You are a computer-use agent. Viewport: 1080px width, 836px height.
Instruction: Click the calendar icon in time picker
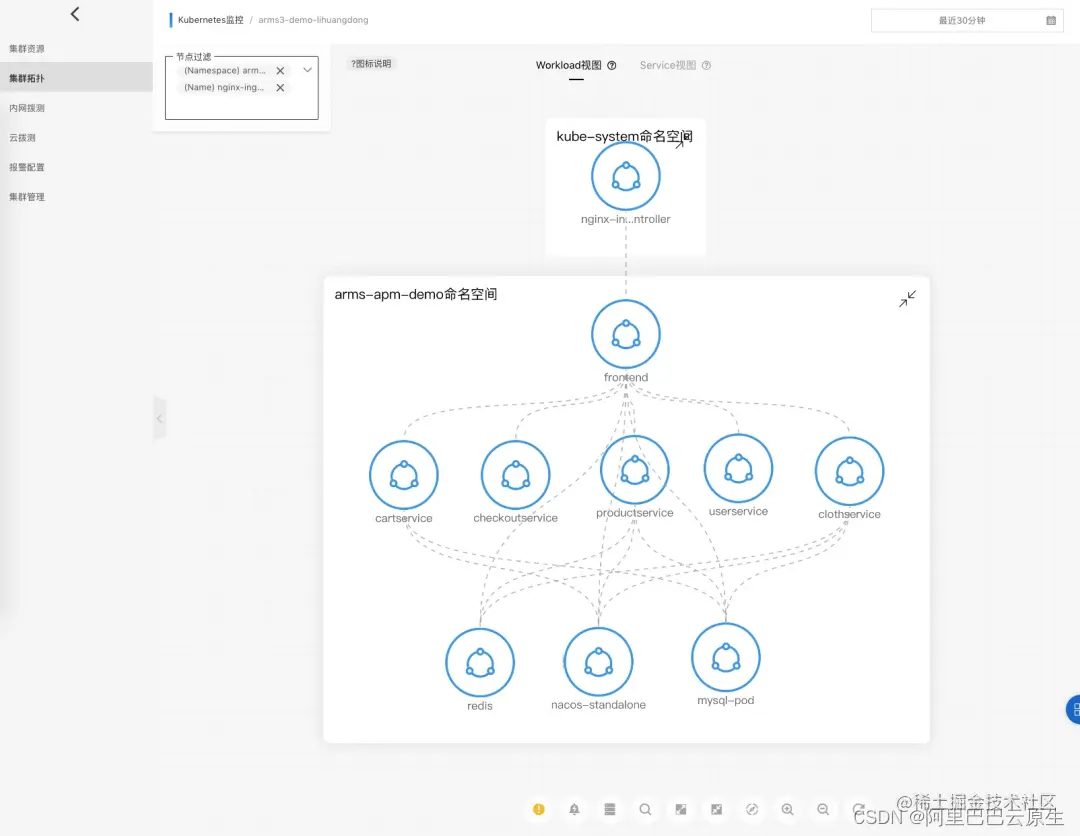tap(1051, 21)
